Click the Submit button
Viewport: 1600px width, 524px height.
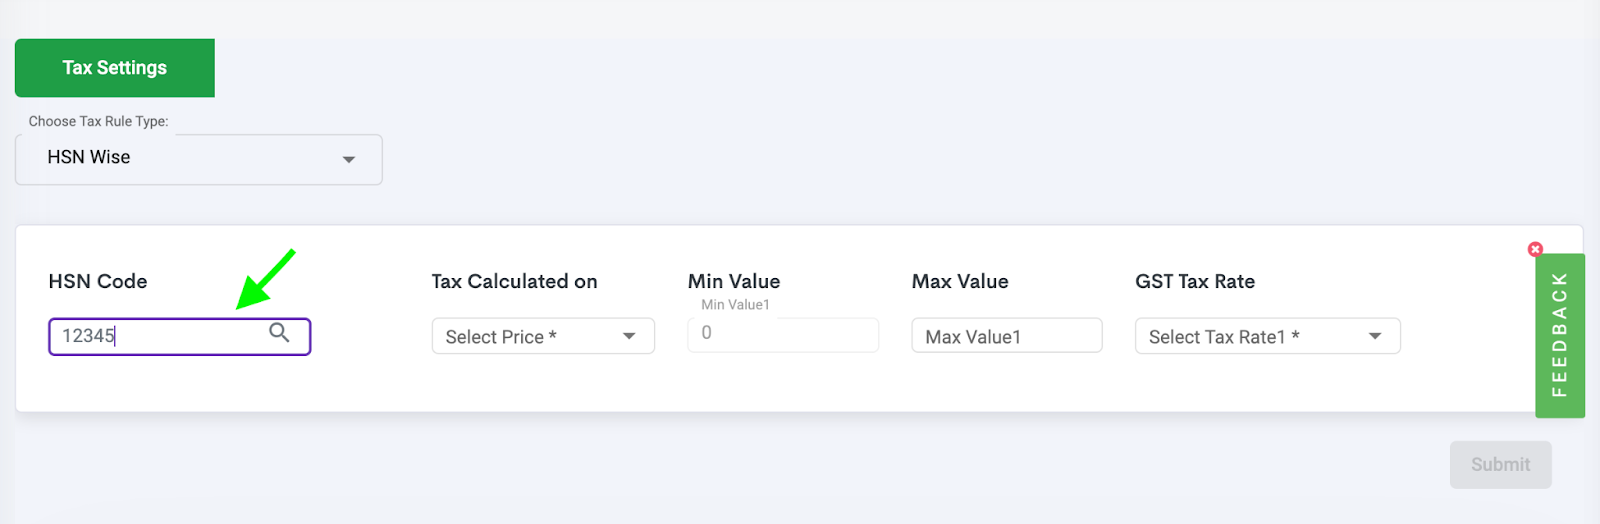pos(1500,465)
